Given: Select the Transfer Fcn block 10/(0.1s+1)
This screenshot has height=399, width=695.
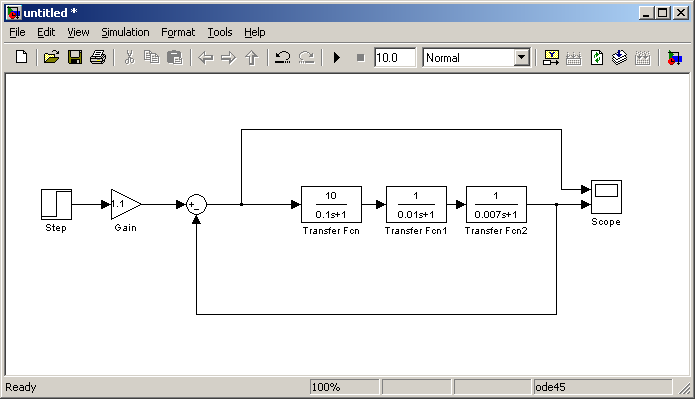Looking at the screenshot, I should (x=331, y=204).
